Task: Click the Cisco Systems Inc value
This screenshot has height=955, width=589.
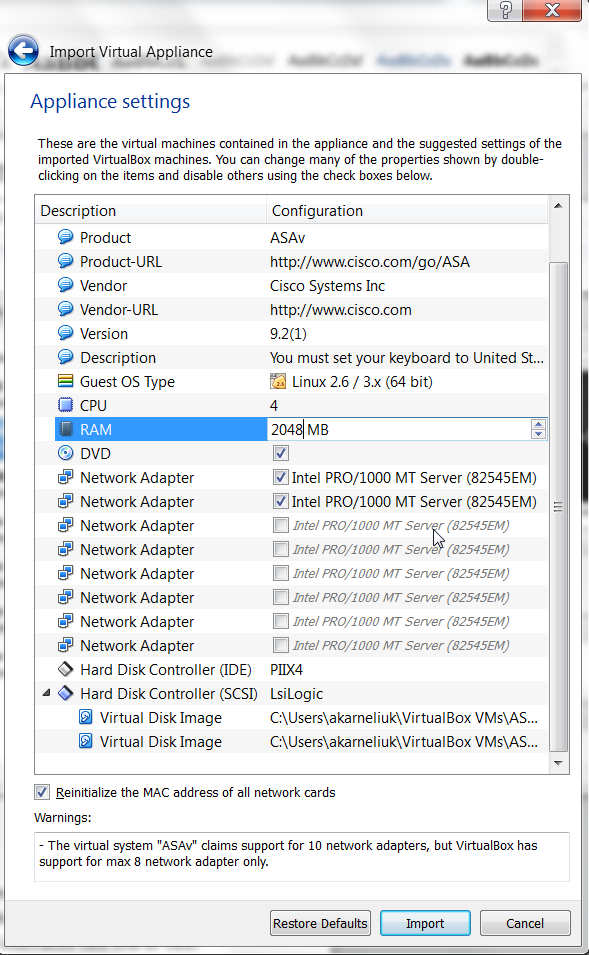Action: coord(327,286)
